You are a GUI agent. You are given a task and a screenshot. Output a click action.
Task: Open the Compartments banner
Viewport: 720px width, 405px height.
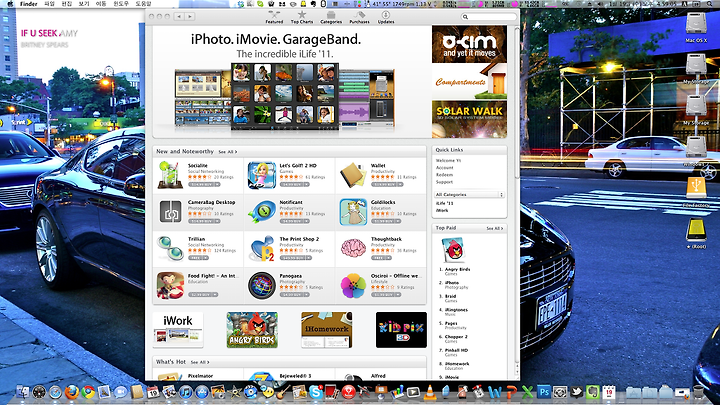click(469, 82)
